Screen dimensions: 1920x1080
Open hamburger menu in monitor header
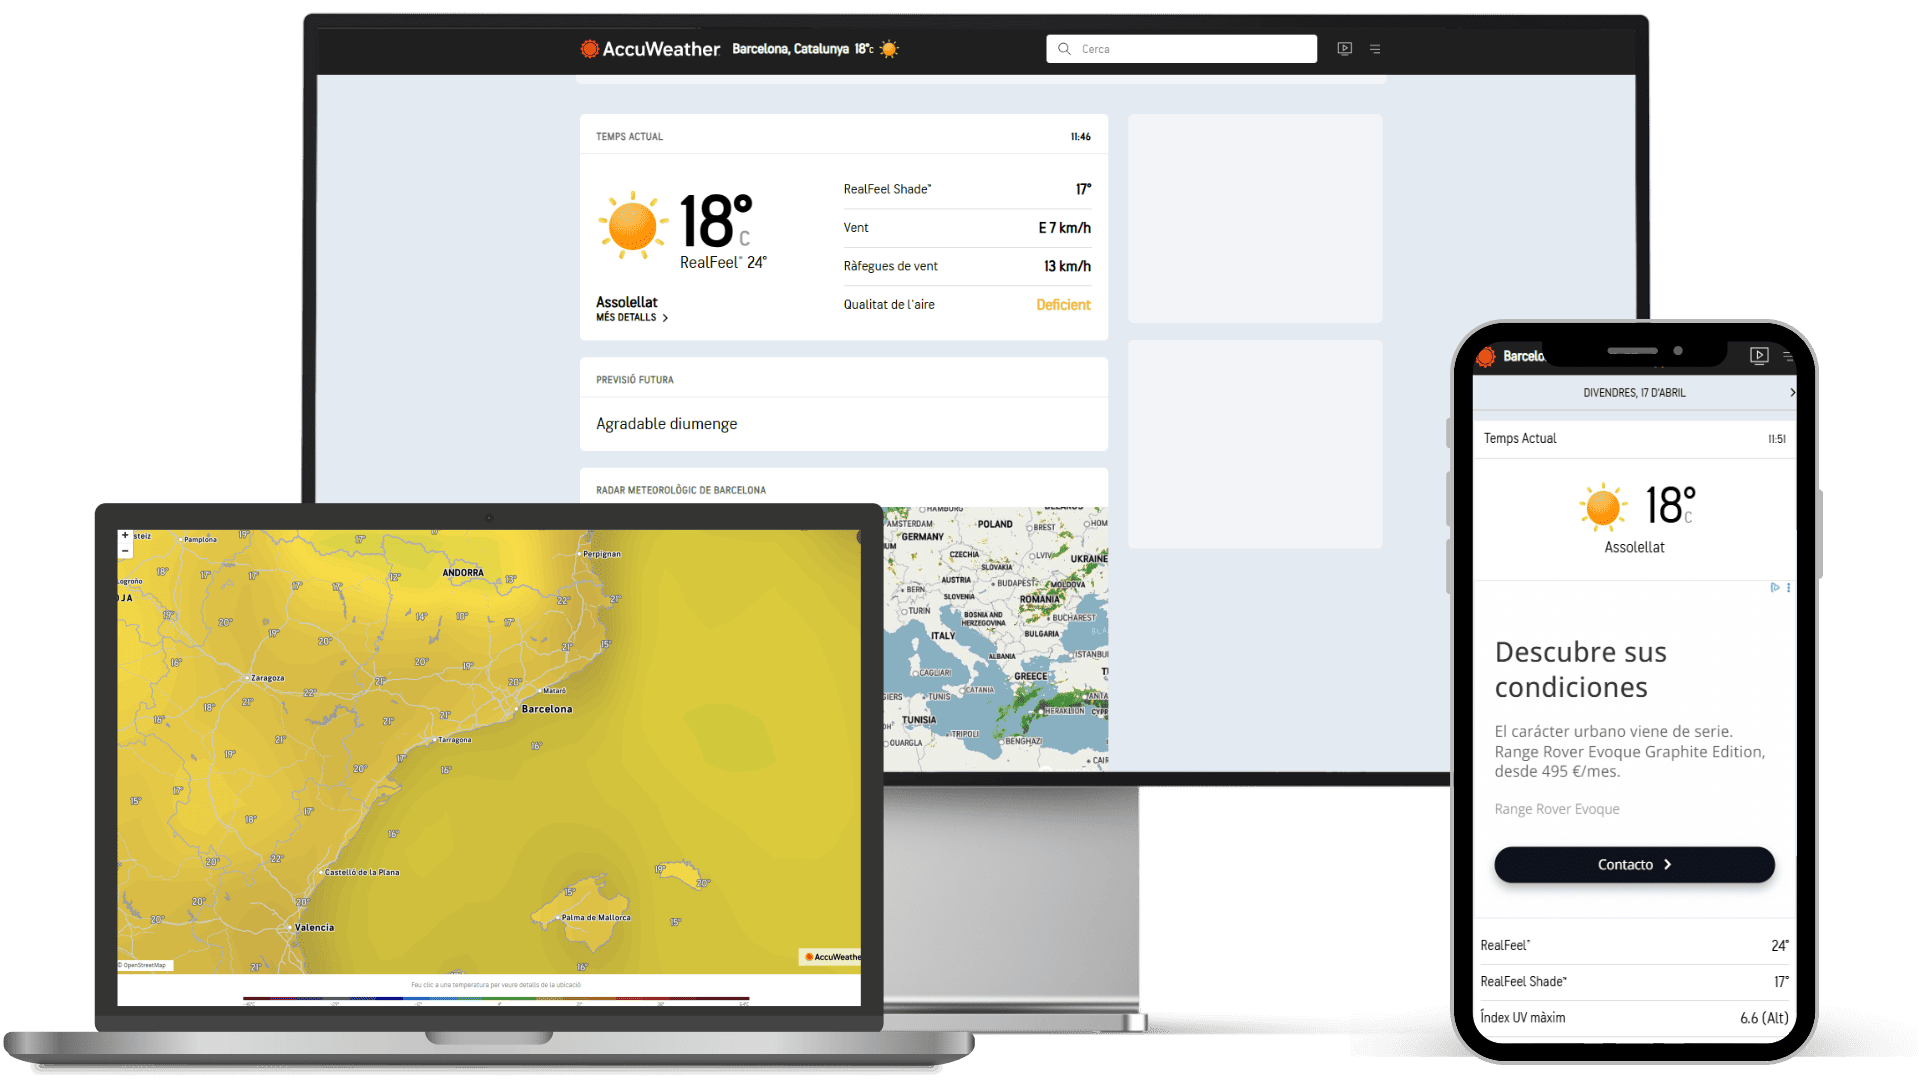[x=1375, y=49]
